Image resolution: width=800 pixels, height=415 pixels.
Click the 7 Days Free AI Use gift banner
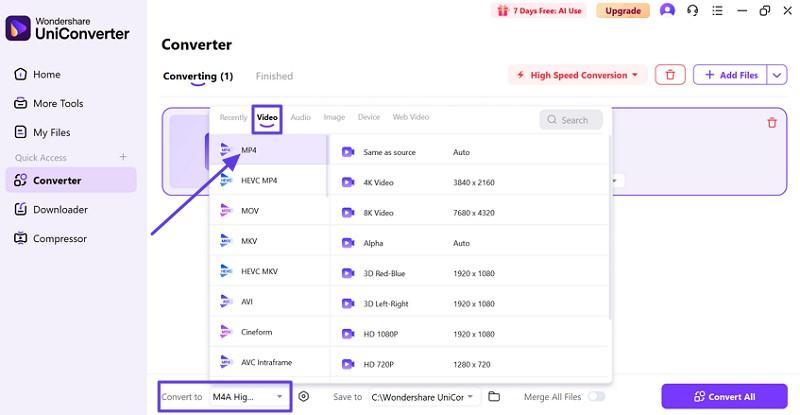pos(540,11)
